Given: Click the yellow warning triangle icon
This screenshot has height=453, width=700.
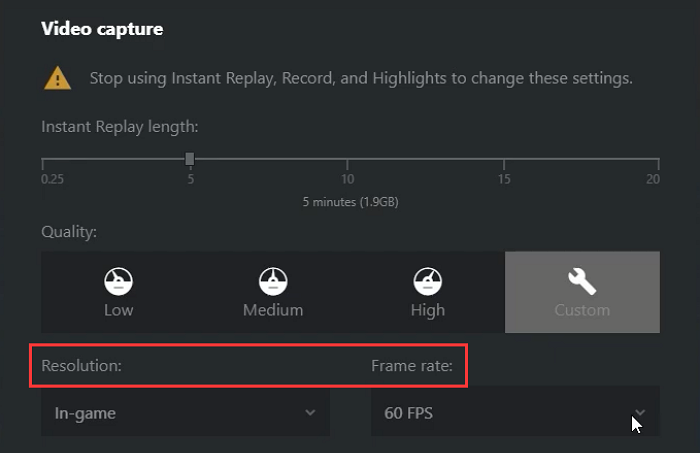Looking at the screenshot, I should (x=56, y=77).
